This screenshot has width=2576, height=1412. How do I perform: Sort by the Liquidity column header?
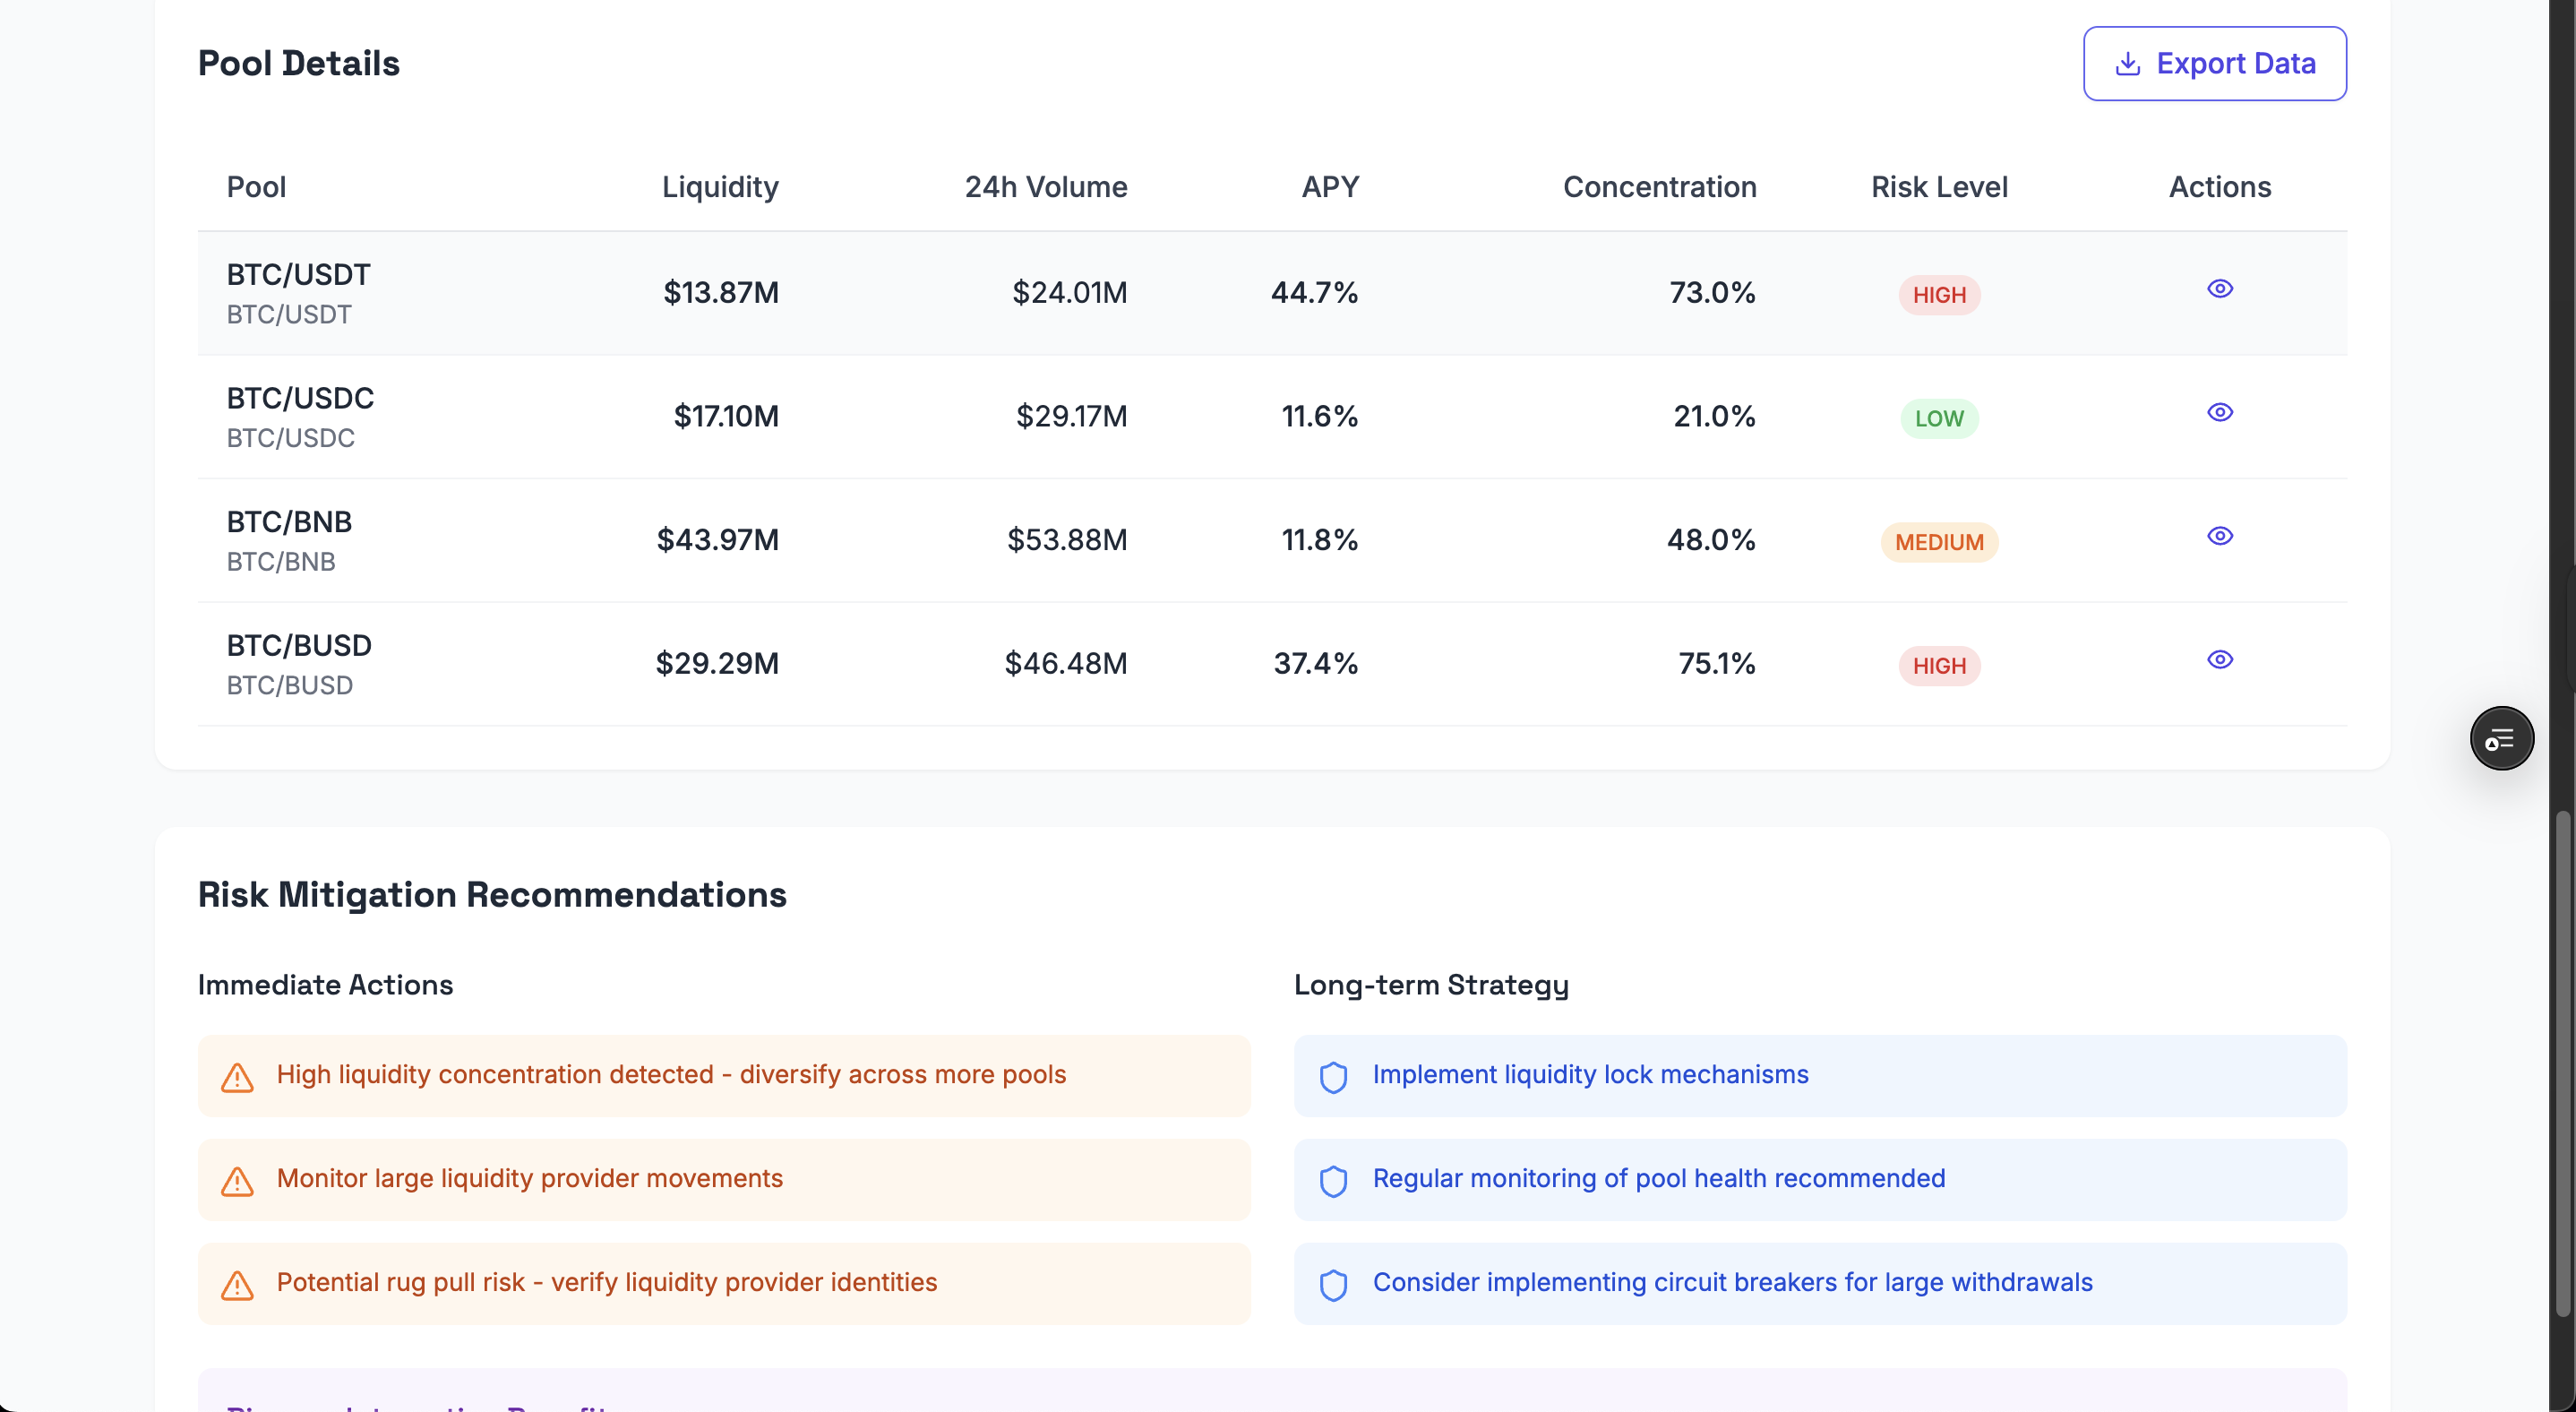pos(719,187)
